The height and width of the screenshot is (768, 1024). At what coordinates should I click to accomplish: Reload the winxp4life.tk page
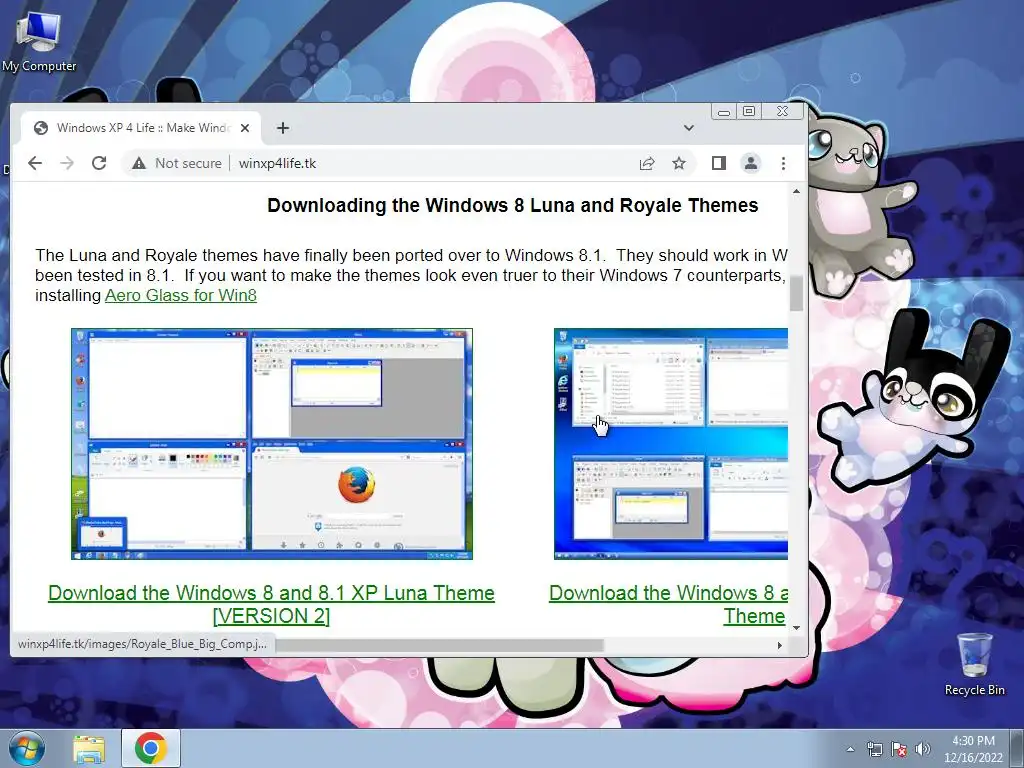click(99, 163)
